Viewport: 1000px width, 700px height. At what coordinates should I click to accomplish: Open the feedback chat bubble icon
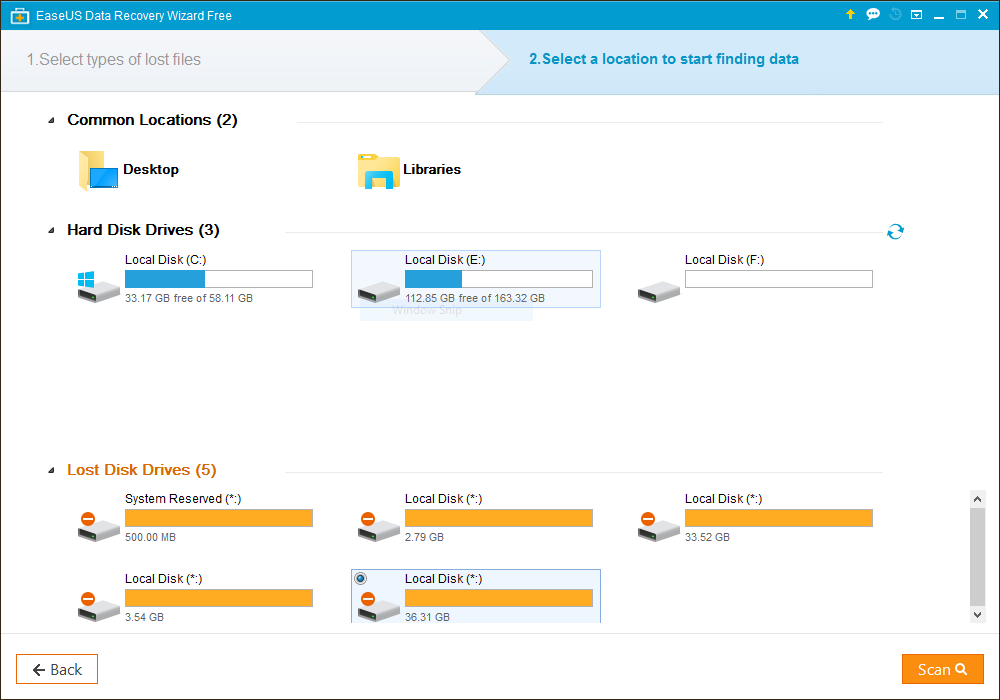873,14
